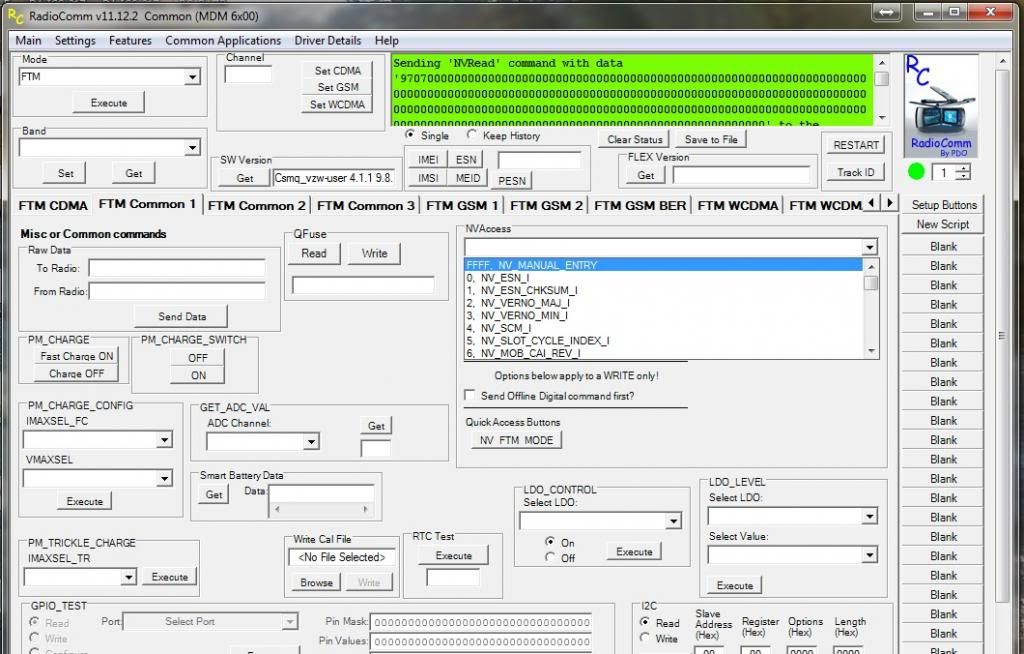Select the LDO_CONTROL On radio button
Viewport: 1024px width, 654px height.
click(x=550, y=542)
